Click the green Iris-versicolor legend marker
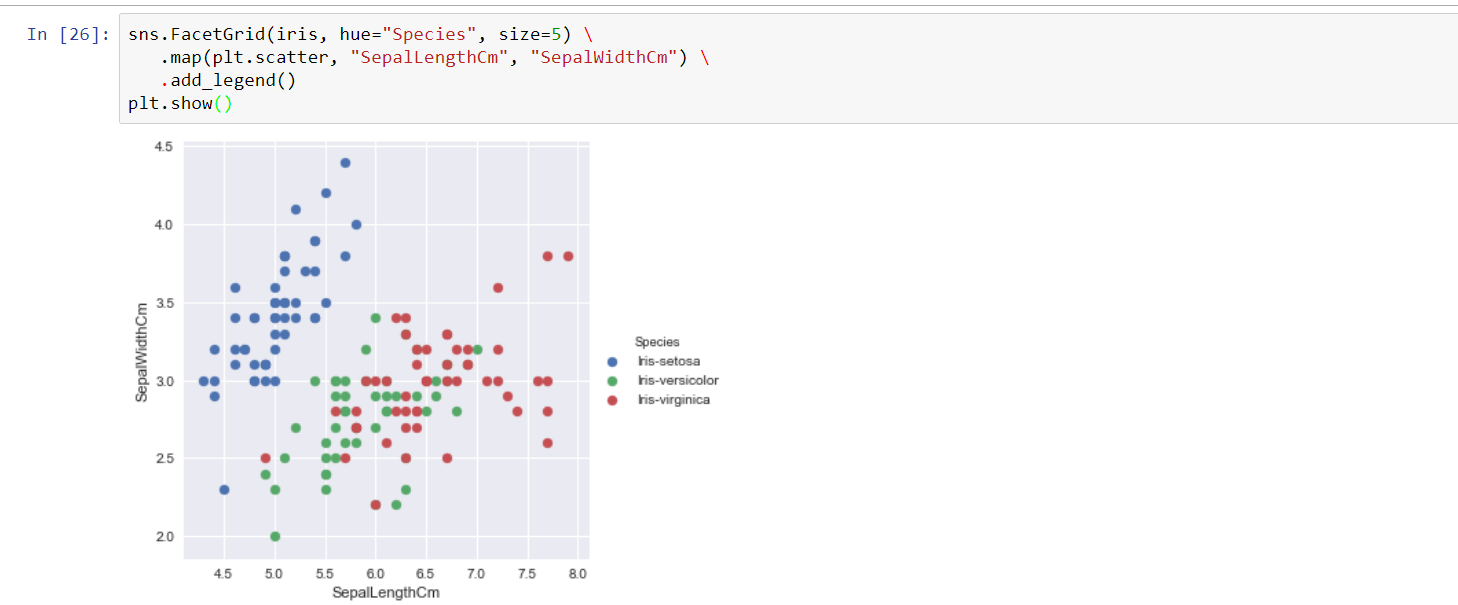This screenshot has height=605, width=1458. point(612,381)
